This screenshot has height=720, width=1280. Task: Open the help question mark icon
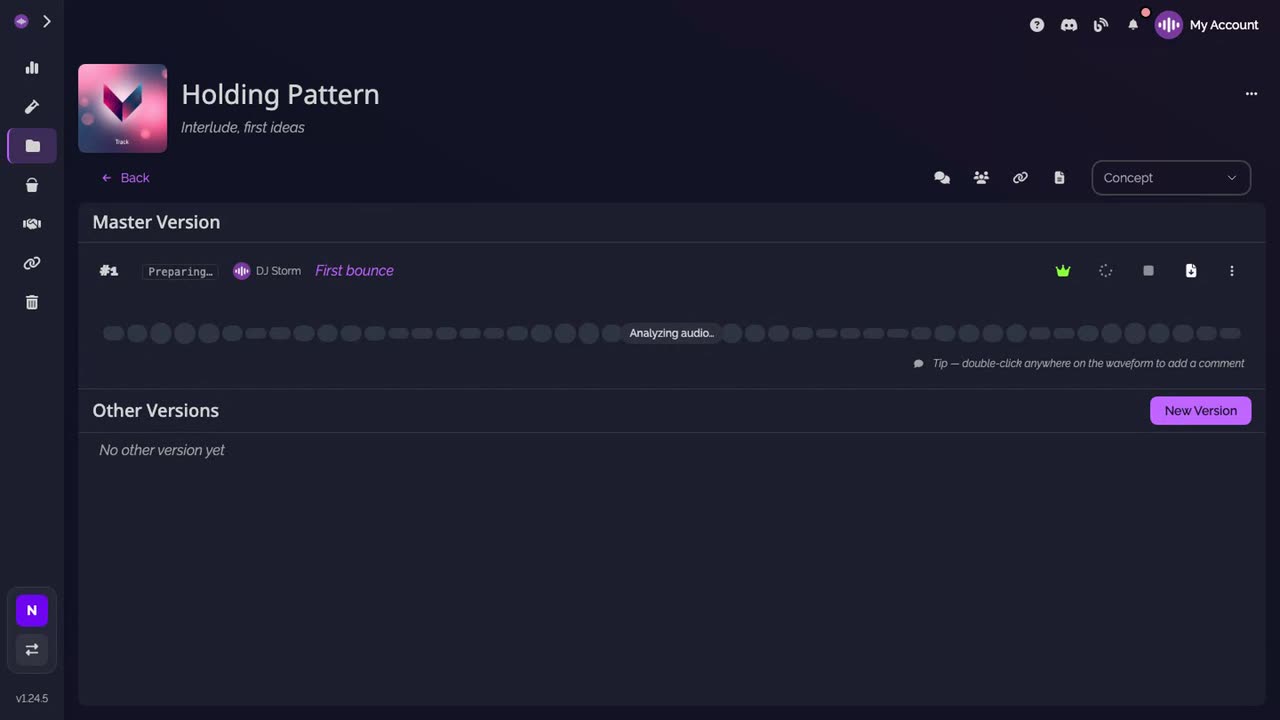tap(1037, 25)
